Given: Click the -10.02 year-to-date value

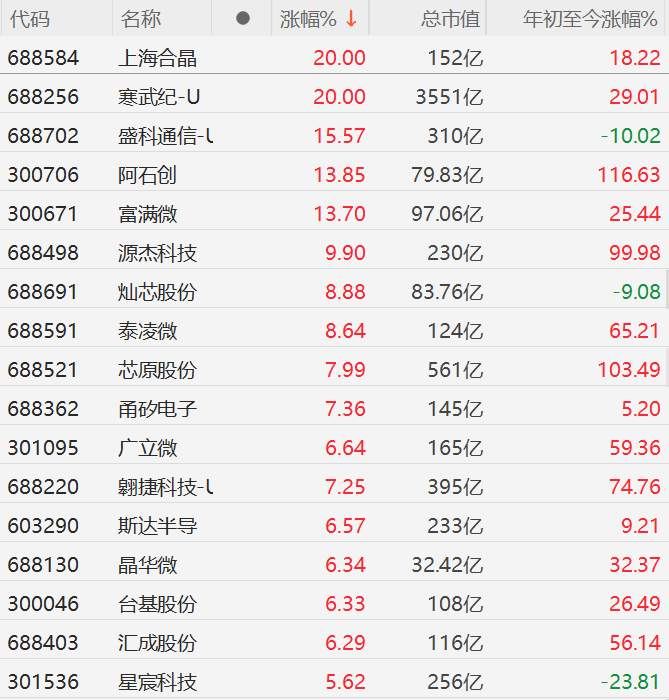Looking at the screenshot, I should [x=631, y=136].
